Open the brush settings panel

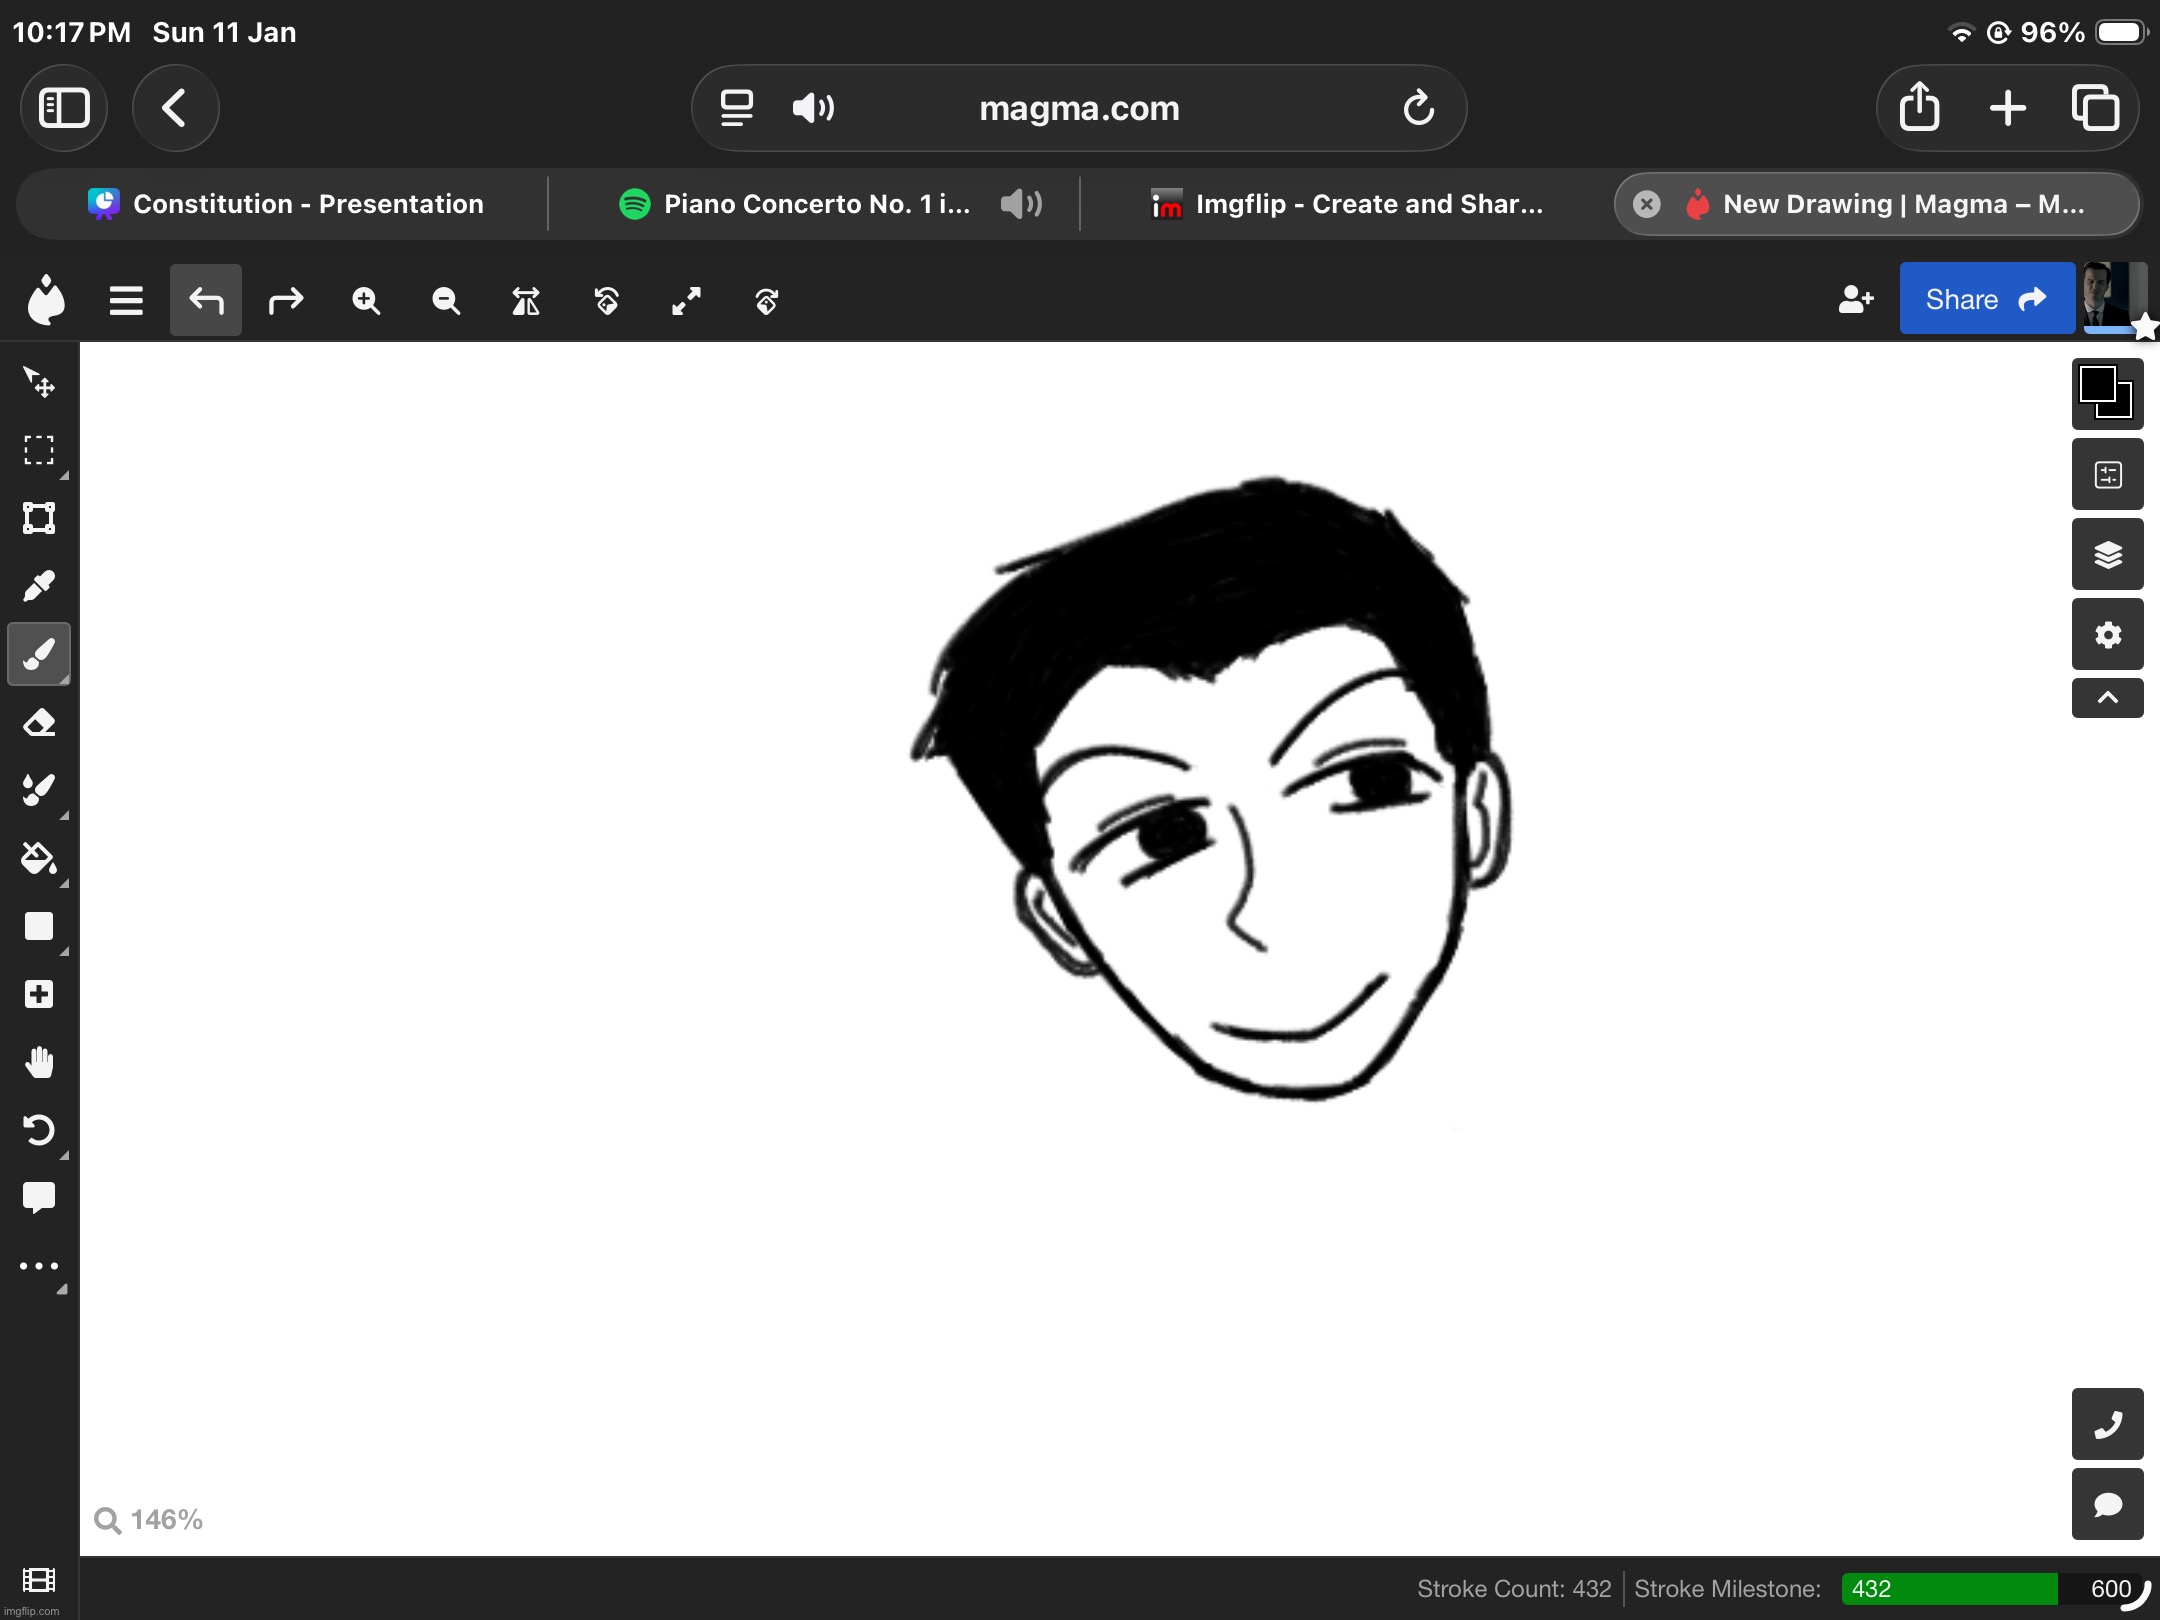click(2108, 474)
